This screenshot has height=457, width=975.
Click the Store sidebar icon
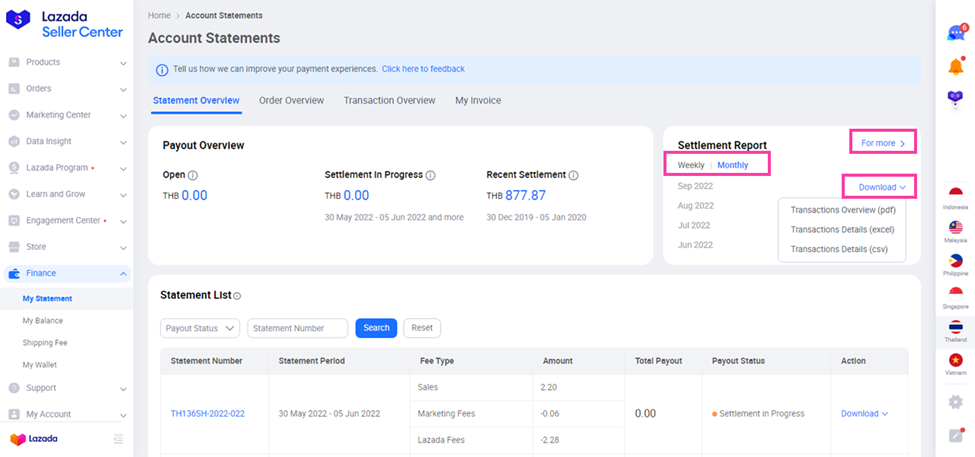(14, 247)
